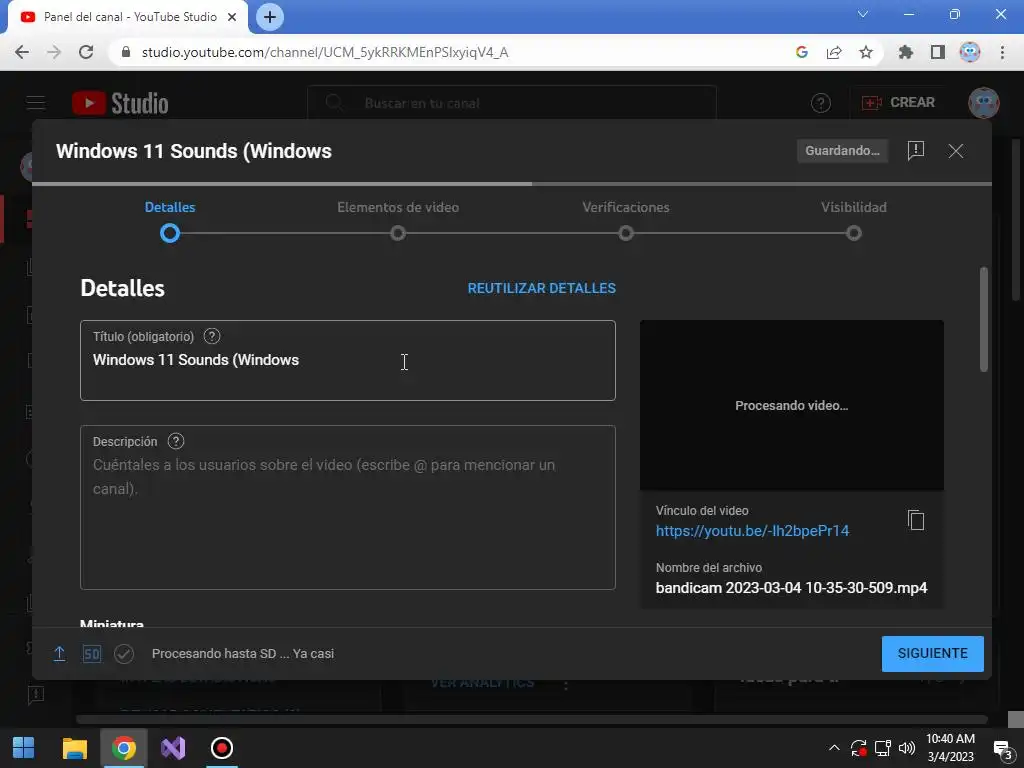Click file name bandicam 2023-03-04 10-35-30-509.mp4
Viewport: 1024px width, 768px height.
(x=792, y=588)
